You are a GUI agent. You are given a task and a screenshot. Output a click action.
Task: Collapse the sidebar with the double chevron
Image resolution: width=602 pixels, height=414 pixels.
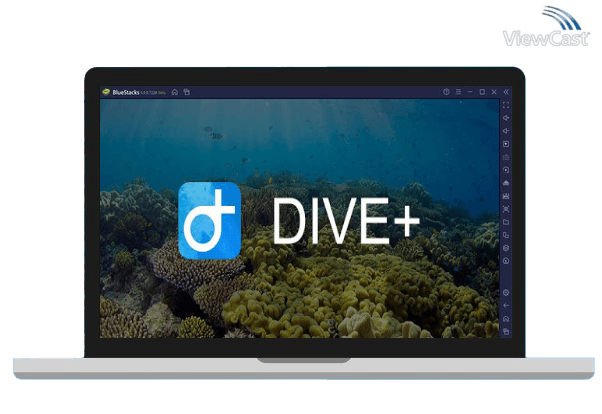click(x=506, y=92)
